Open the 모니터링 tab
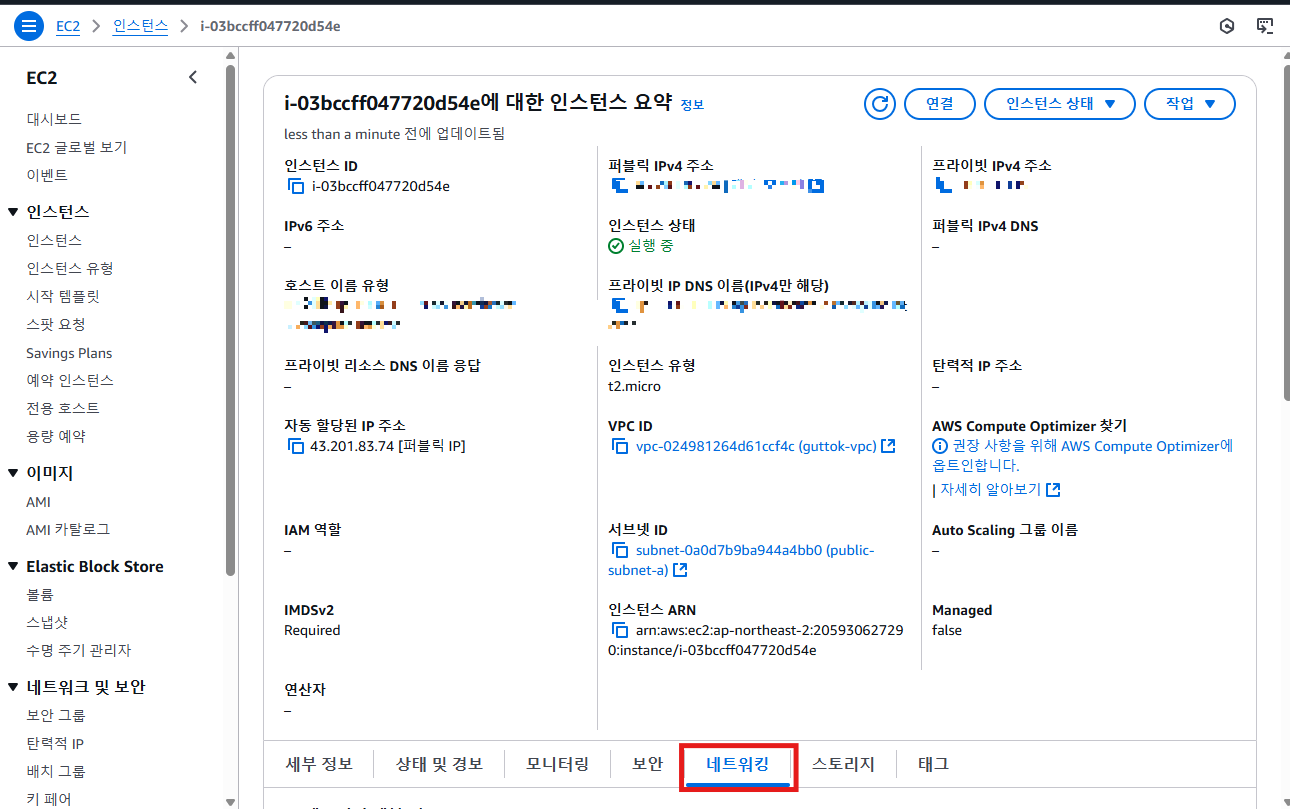The width and height of the screenshot is (1290, 809). pyautogui.click(x=558, y=764)
